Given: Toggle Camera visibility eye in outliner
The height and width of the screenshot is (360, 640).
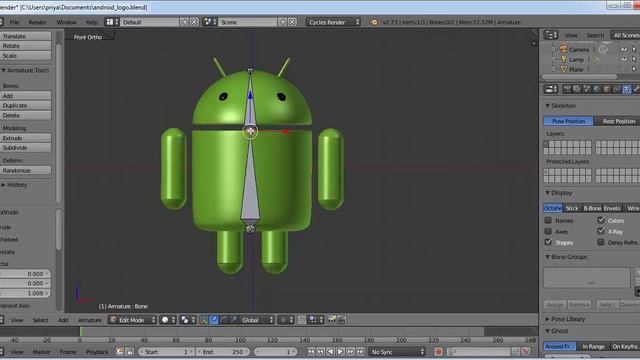Looking at the screenshot, I should pyautogui.click(x=624, y=49).
